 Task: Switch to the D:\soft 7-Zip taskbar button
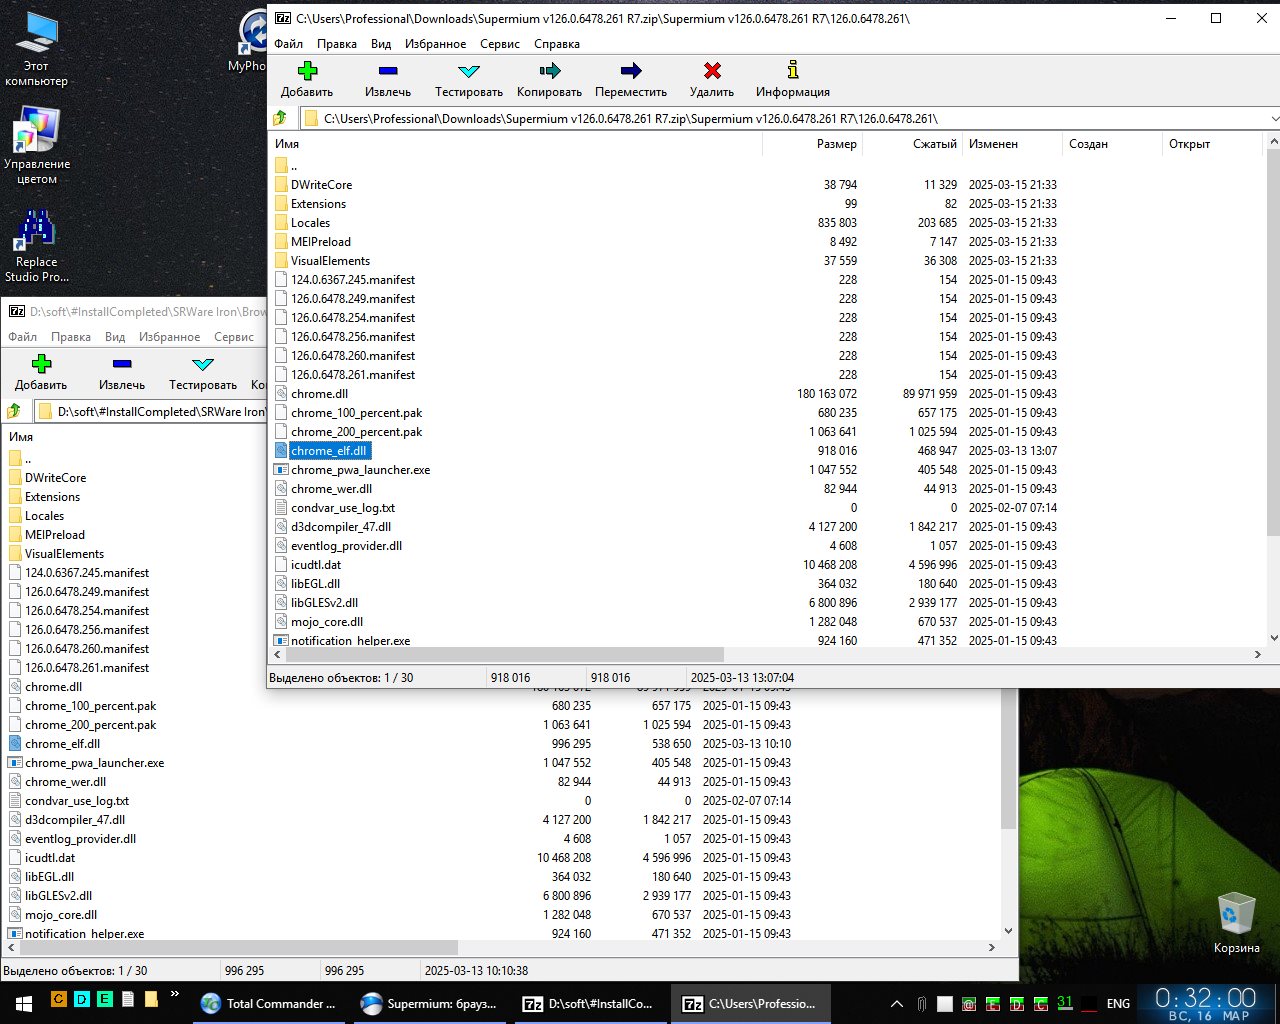[591, 1003]
